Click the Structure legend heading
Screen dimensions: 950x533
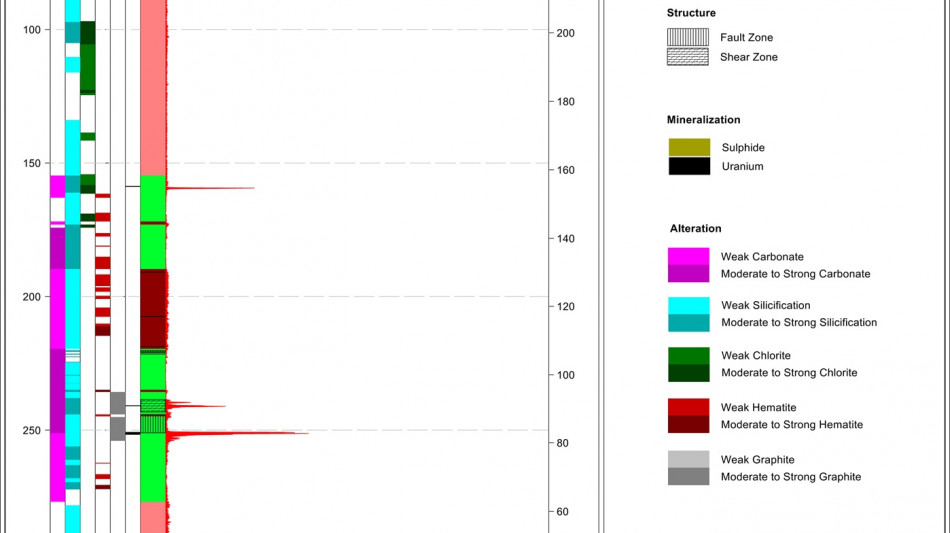tap(691, 13)
